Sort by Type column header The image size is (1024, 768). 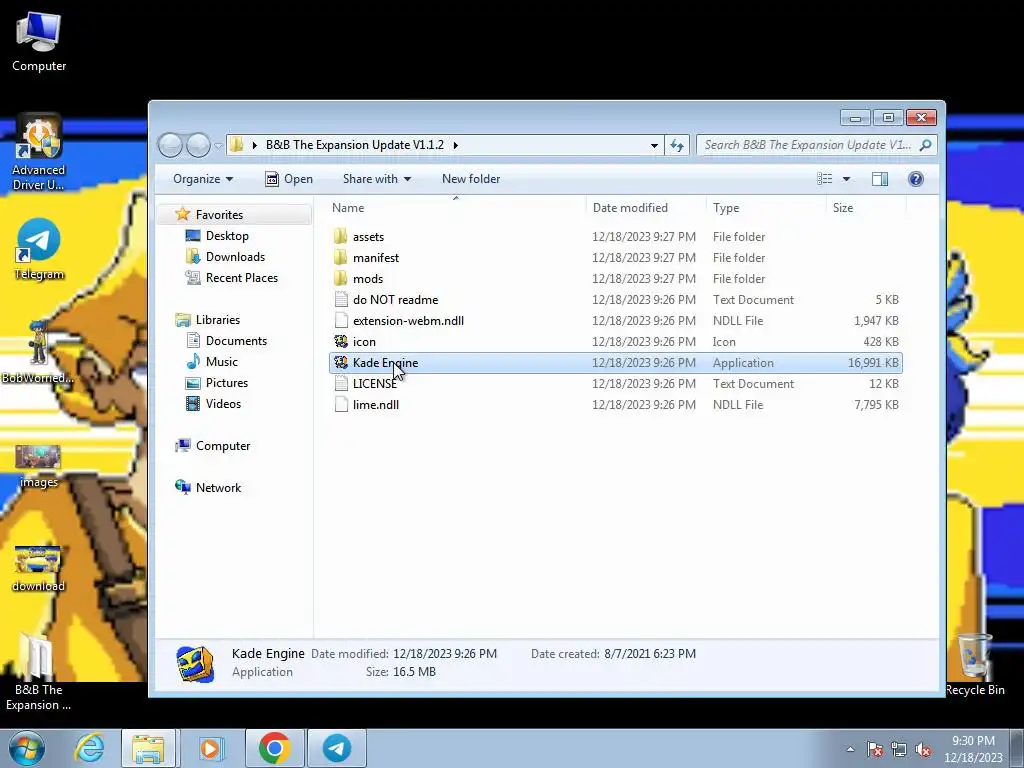(766, 208)
